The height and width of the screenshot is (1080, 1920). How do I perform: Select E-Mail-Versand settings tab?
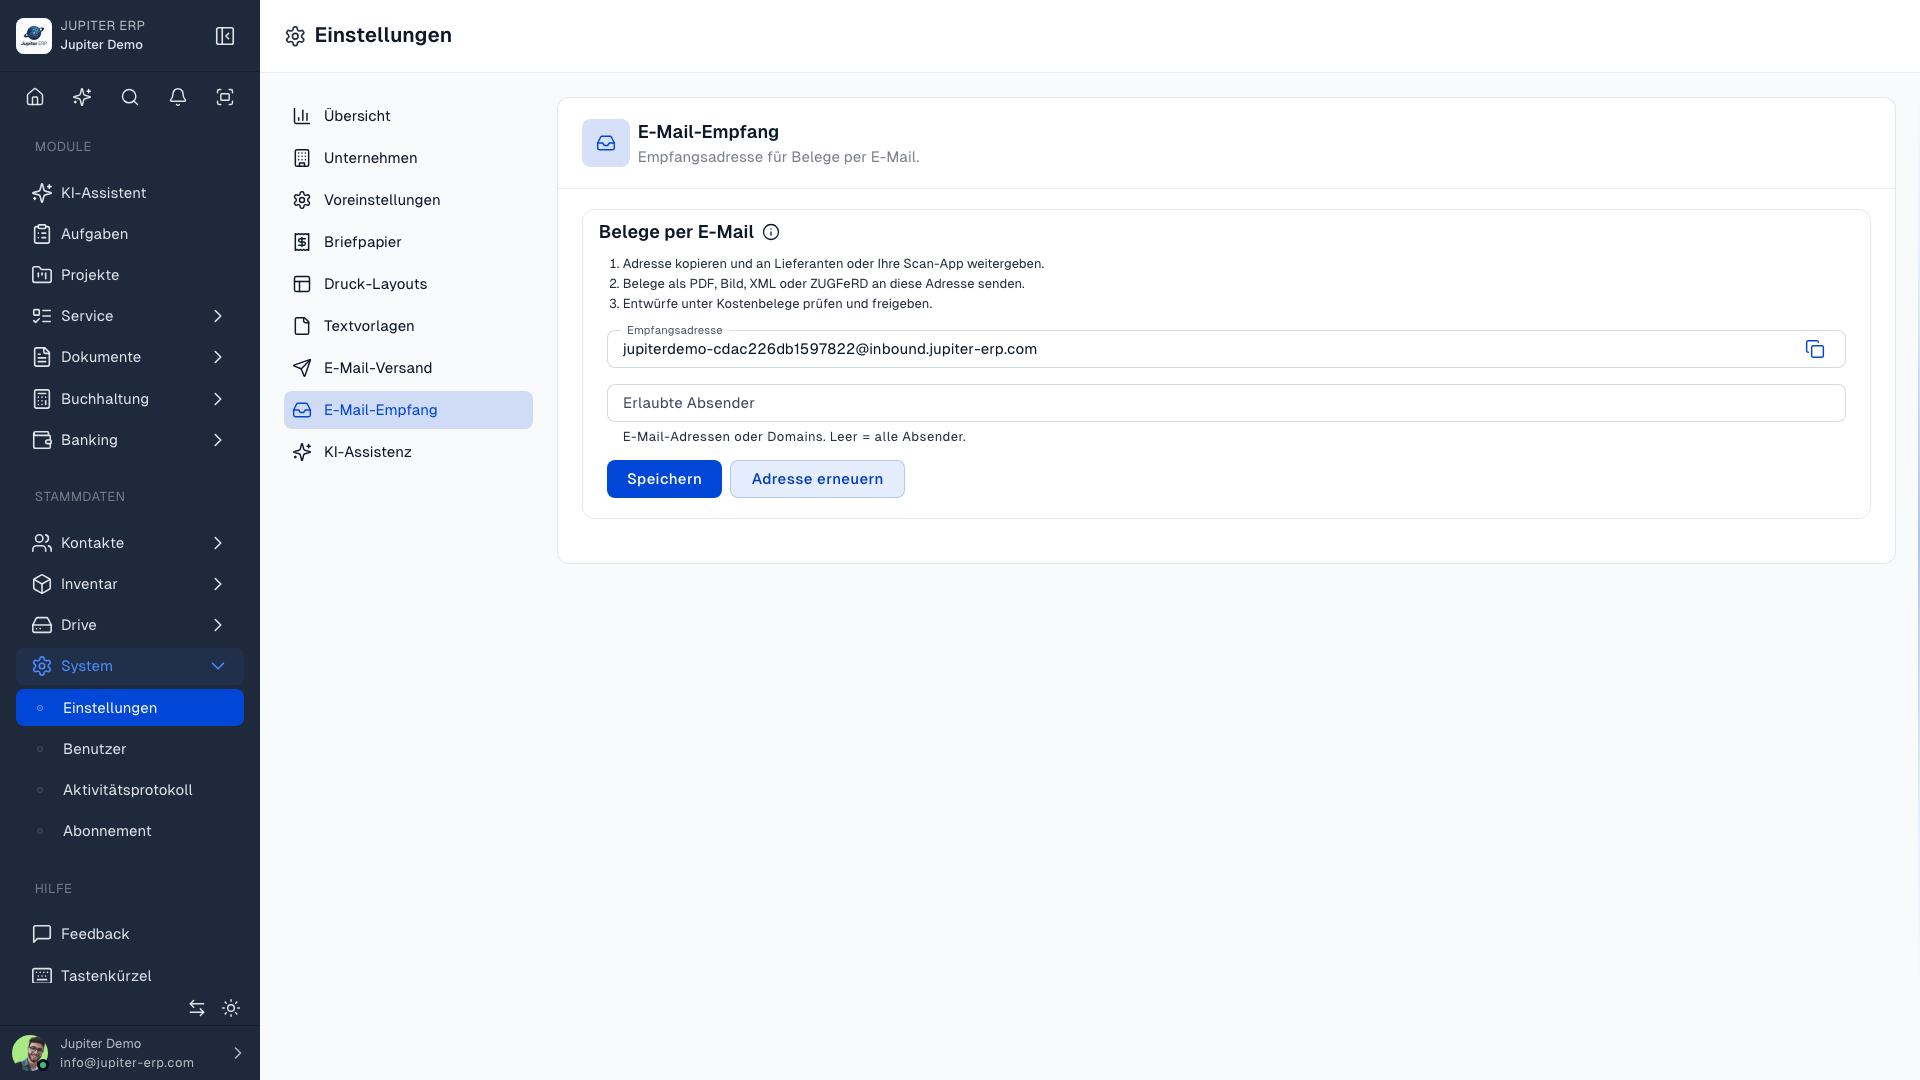[x=408, y=368]
